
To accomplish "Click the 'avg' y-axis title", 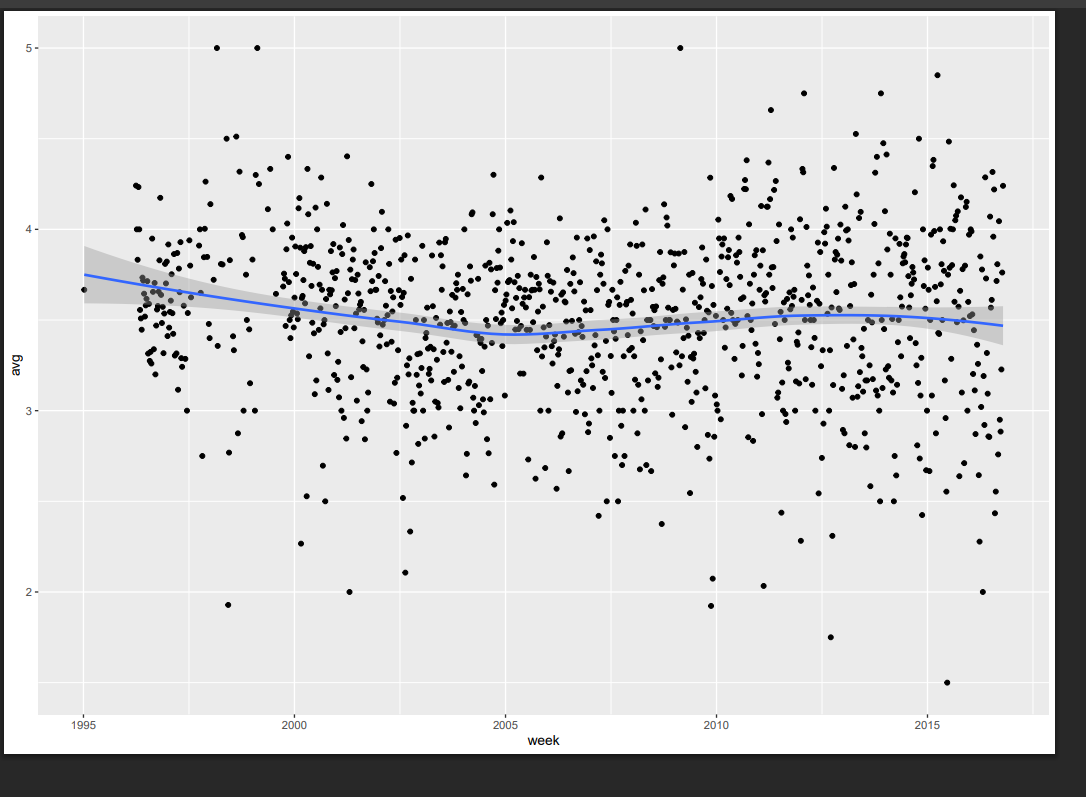I will (15, 367).
